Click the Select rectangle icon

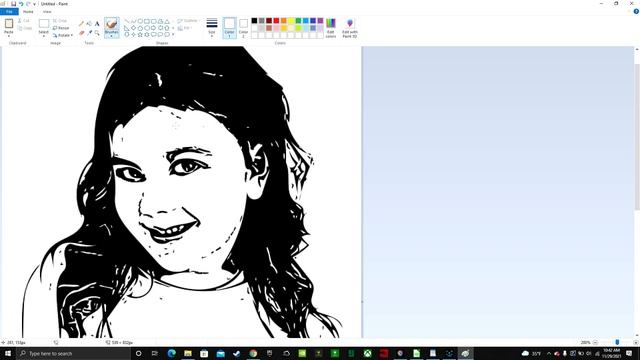(44, 24)
